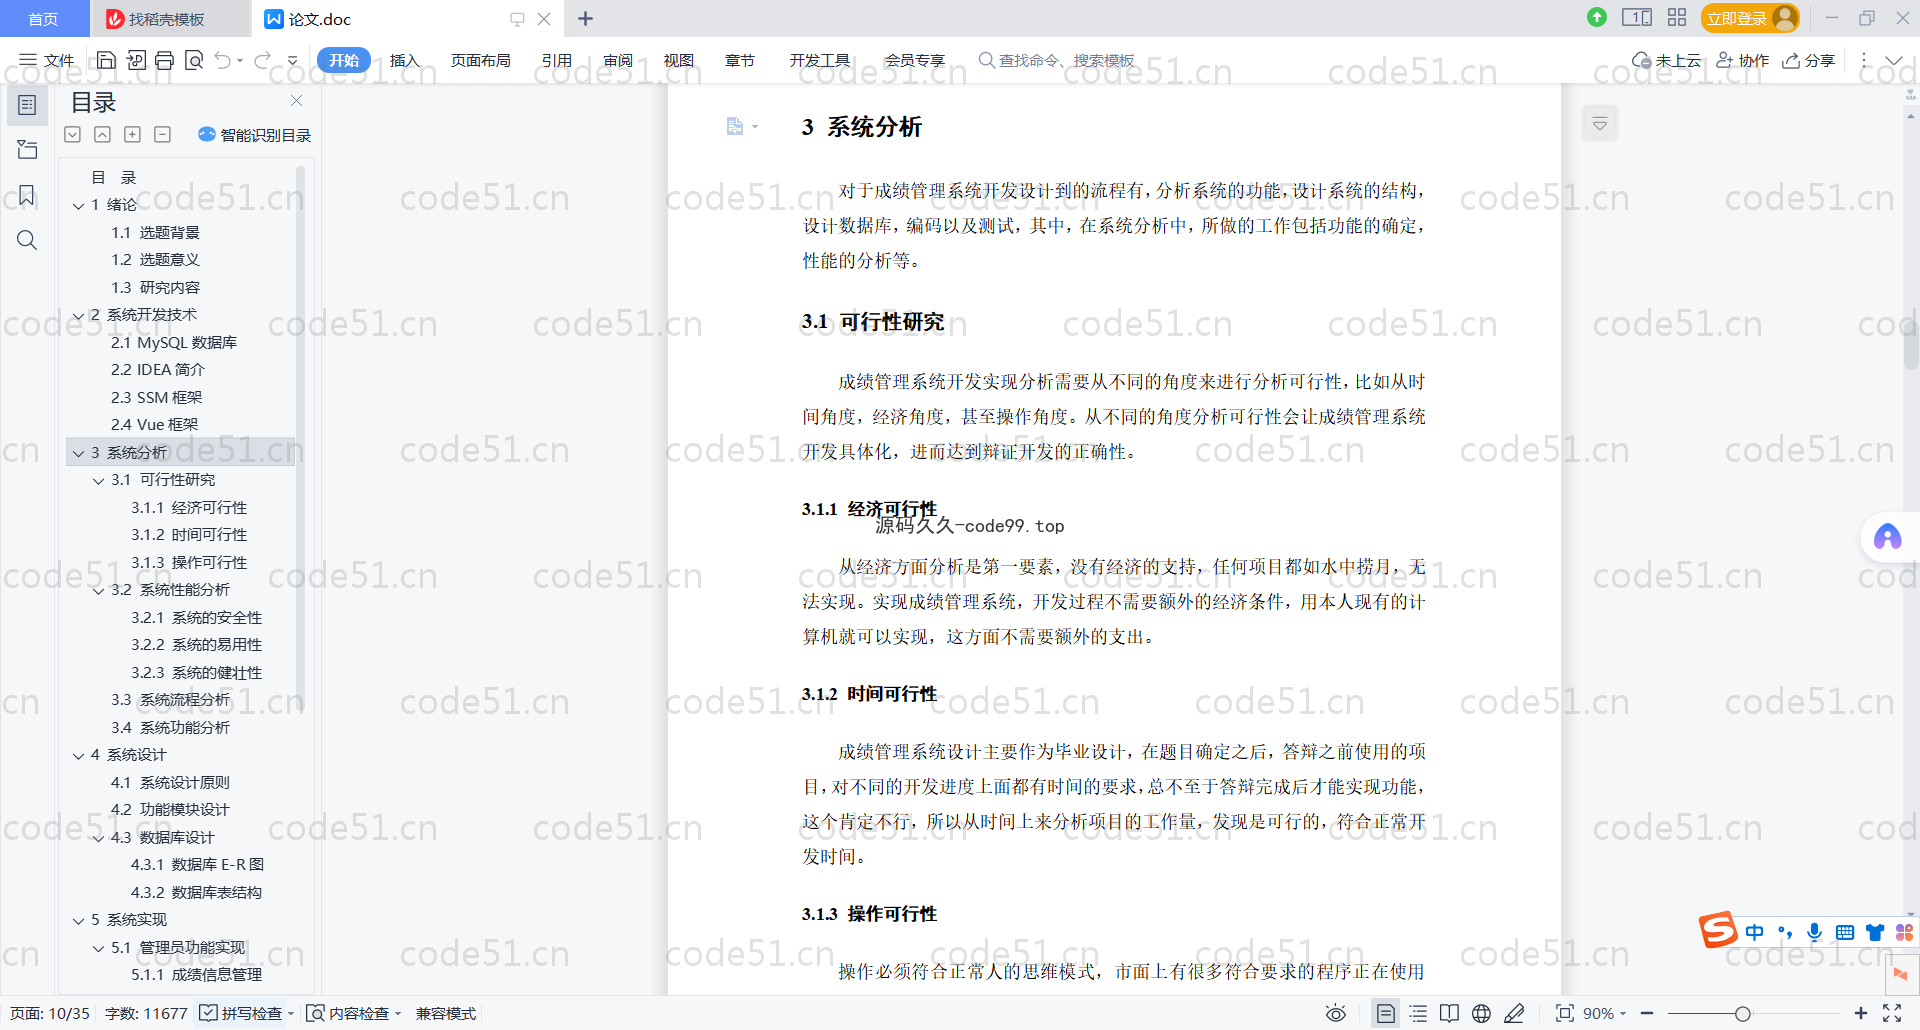Click the Redo arrow
Viewport: 1920px width, 1030px height.
(263, 60)
